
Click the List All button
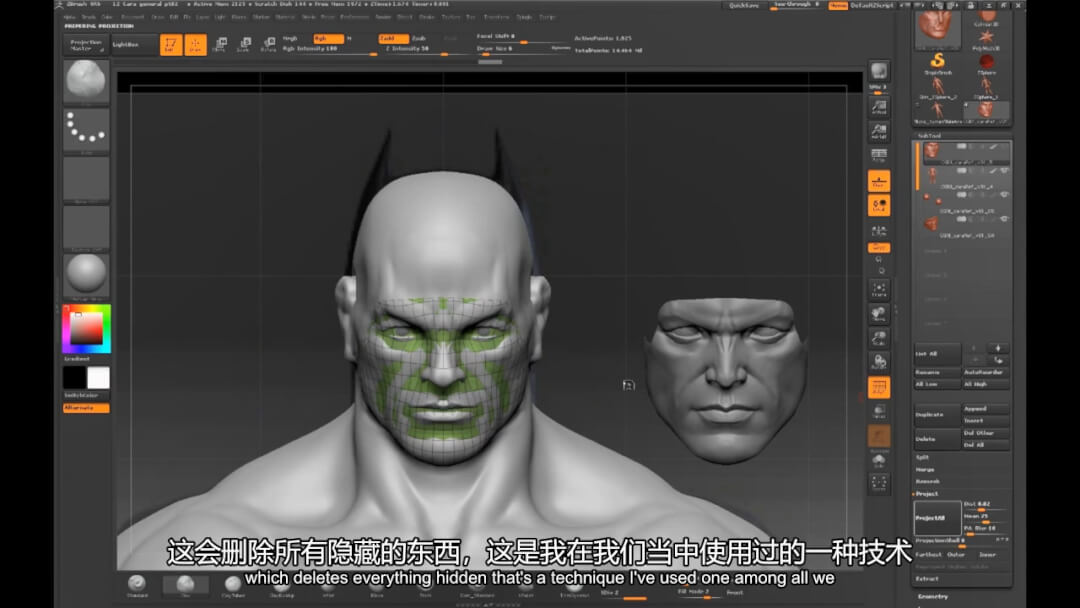pos(937,354)
